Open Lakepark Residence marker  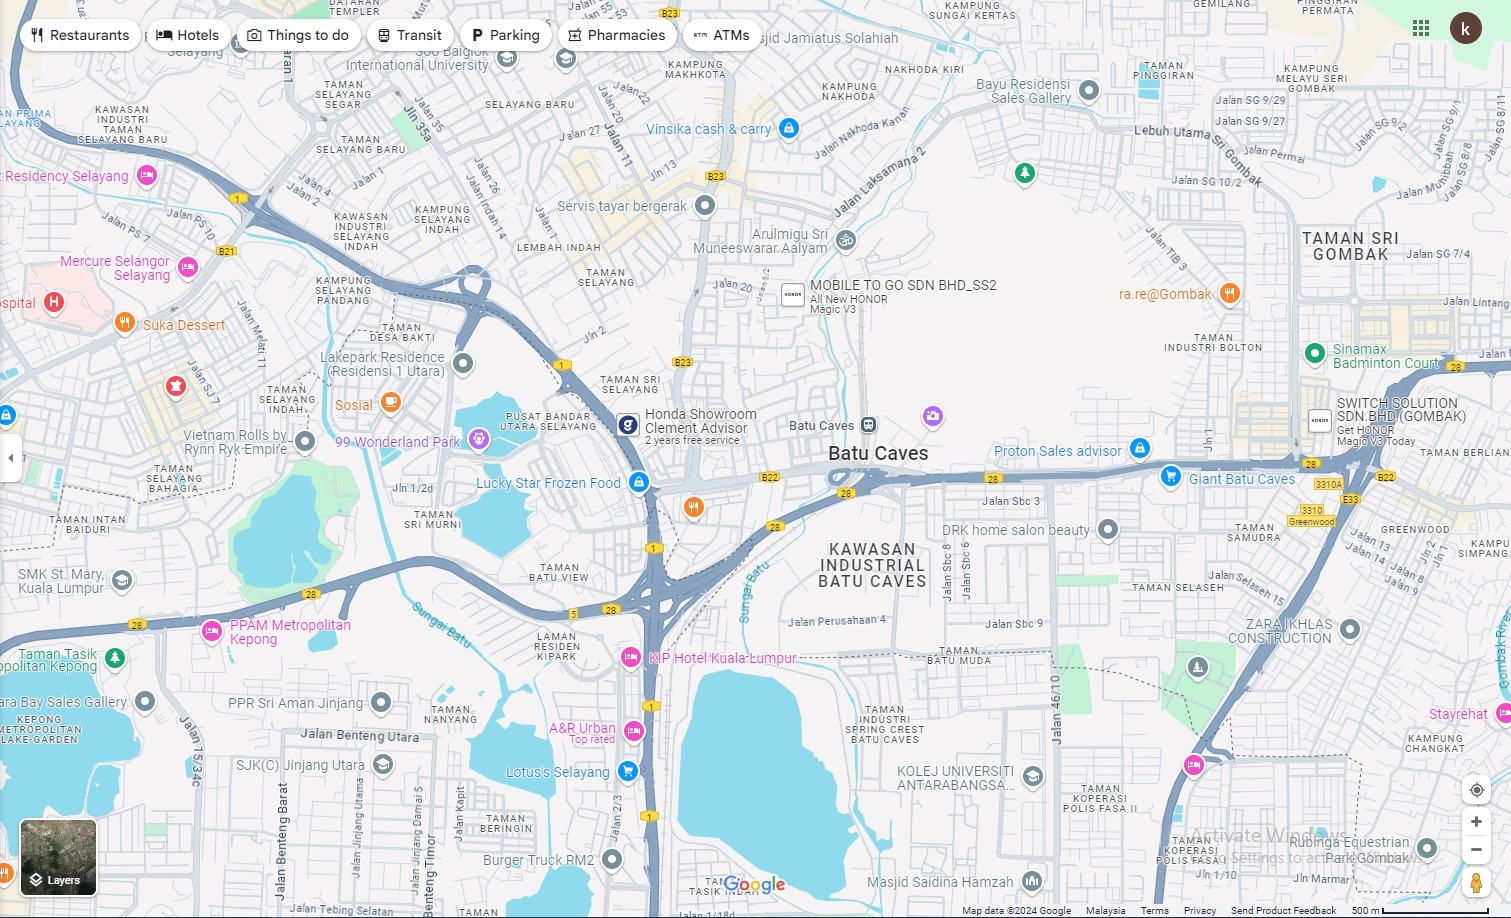(463, 363)
